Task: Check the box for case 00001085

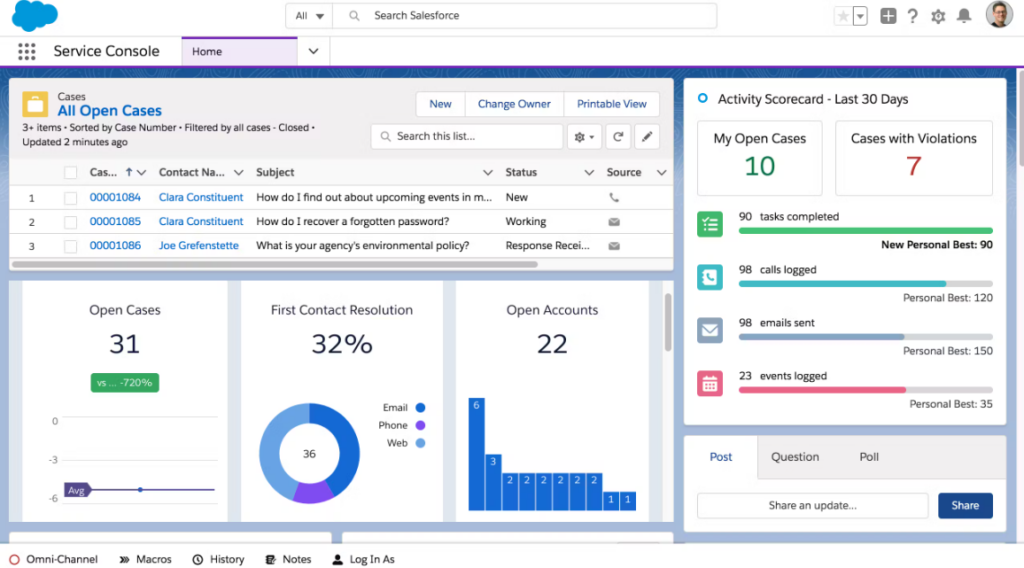Action: tap(71, 222)
